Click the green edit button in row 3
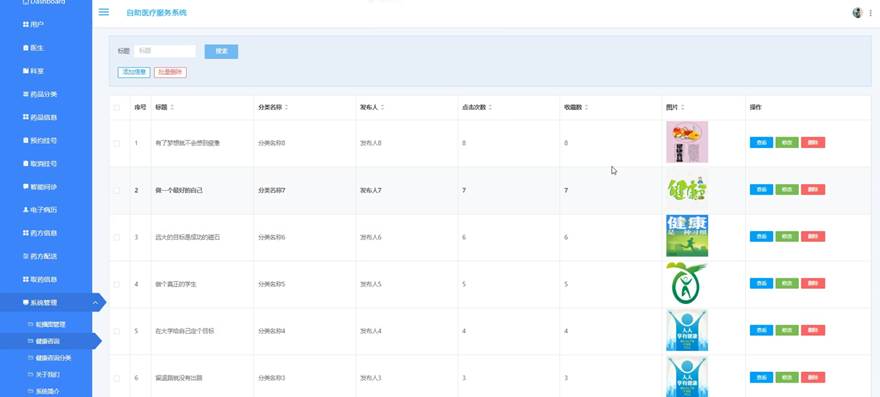The image size is (880, 397). (x=787, y=236)
